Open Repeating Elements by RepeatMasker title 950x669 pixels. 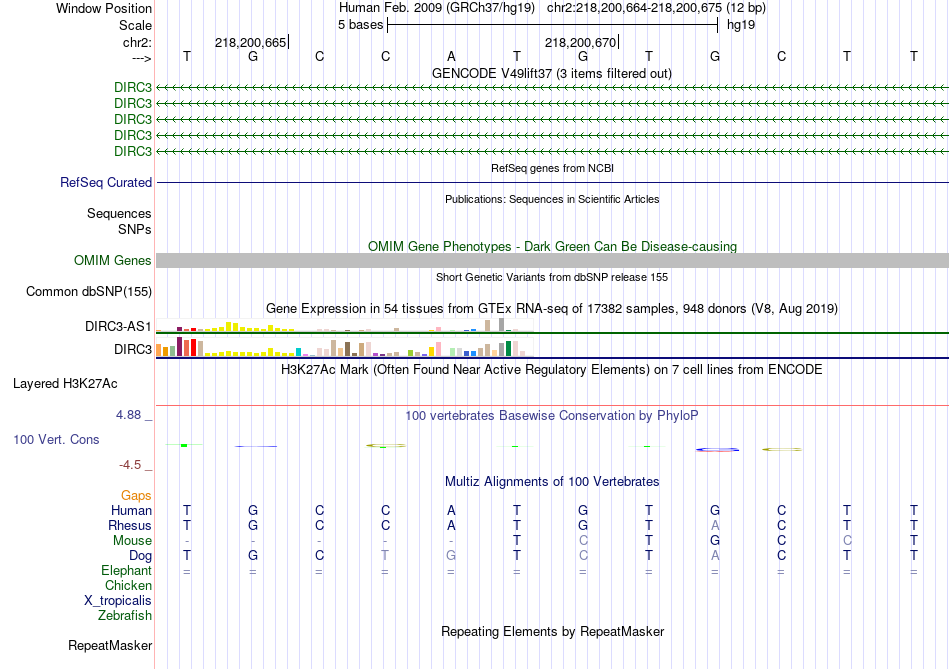click(x=552, y=631)
